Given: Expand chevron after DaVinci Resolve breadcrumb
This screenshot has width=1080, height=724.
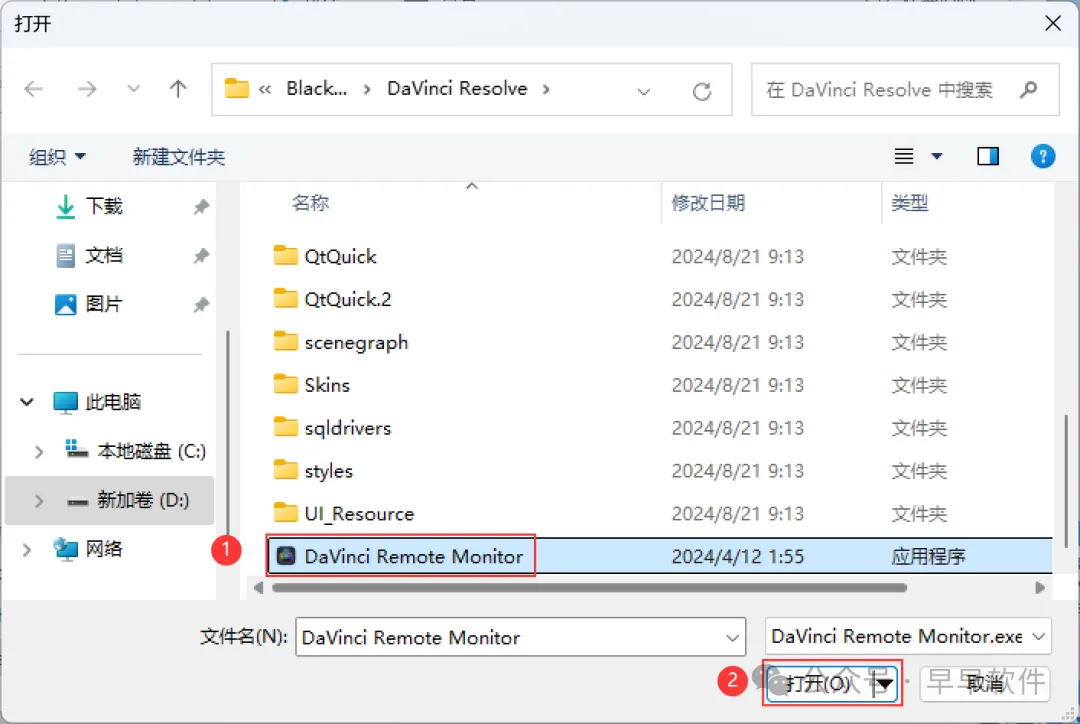Looking at the screenshot, I should coord(546,89).
